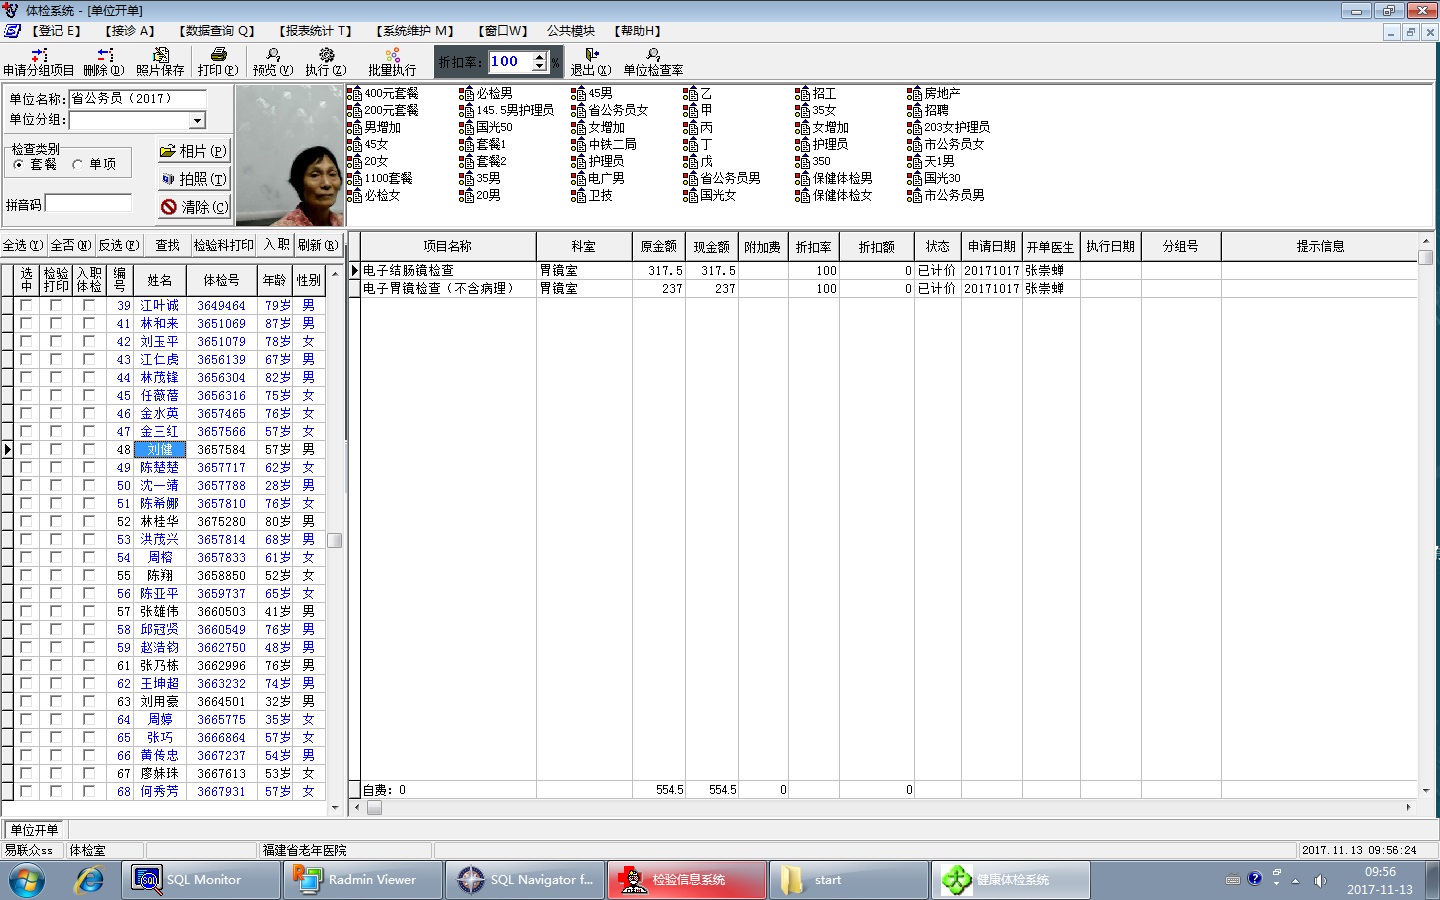This screenshot has width=1440, height=900.
Task: Click the patient list vertical scrollbar thumb
Action: click(x=335, y=540)
